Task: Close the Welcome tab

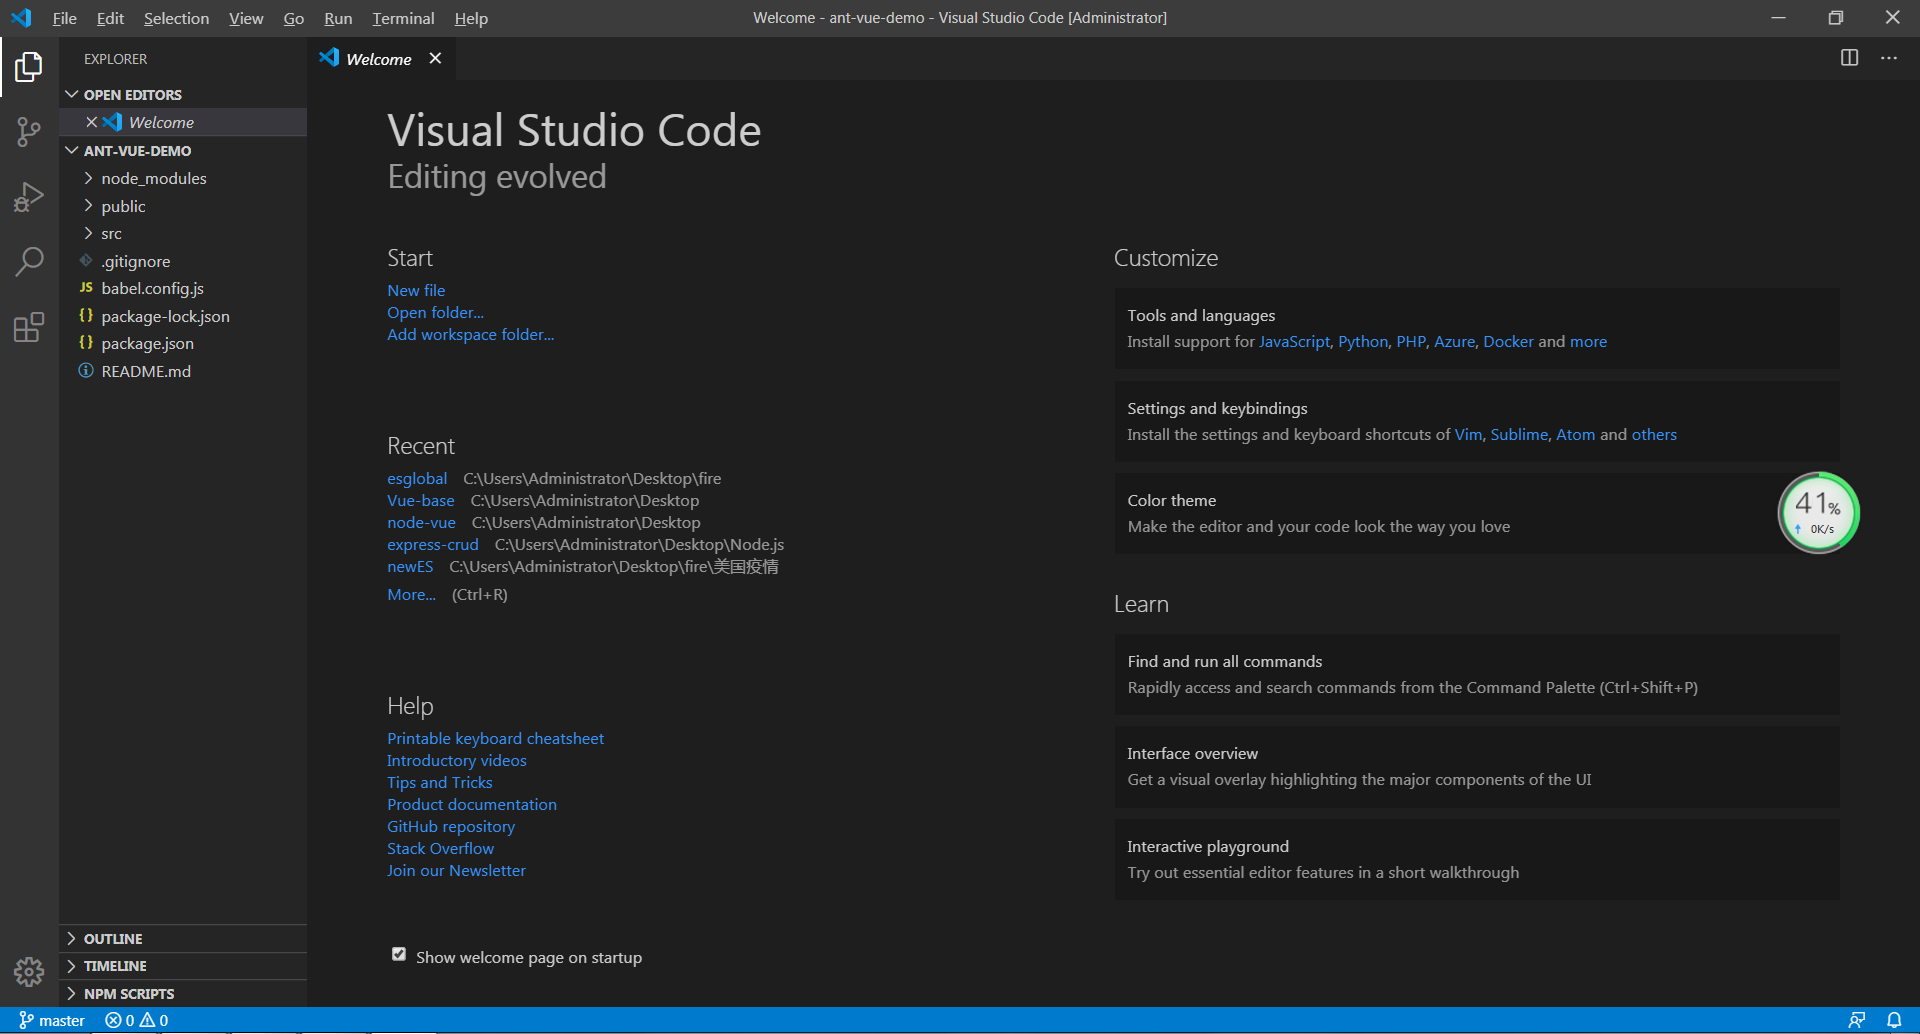Action: tap(435, 58)
